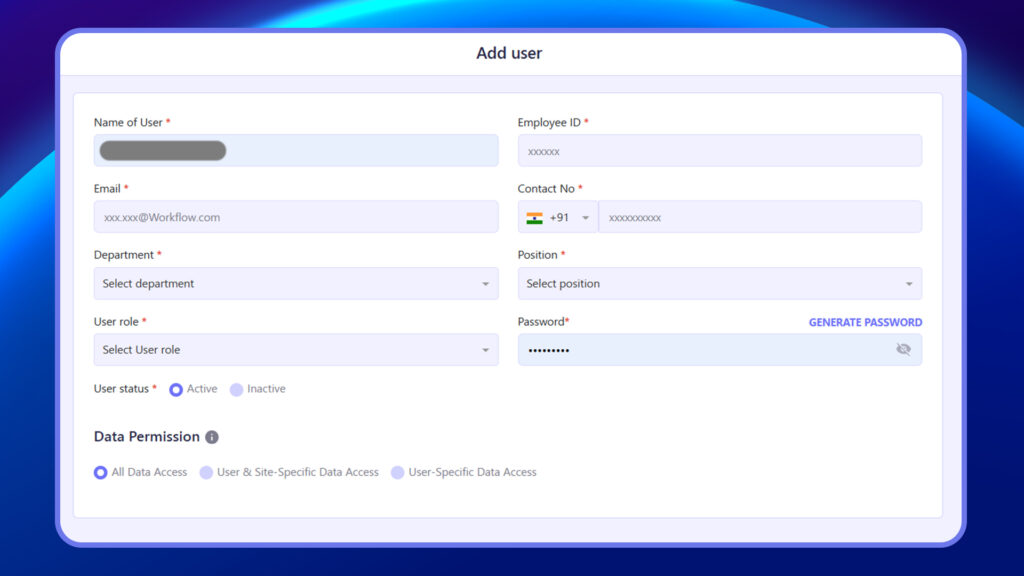Focus the Name of User field
Screen dimensions: 1024x576
296,150
